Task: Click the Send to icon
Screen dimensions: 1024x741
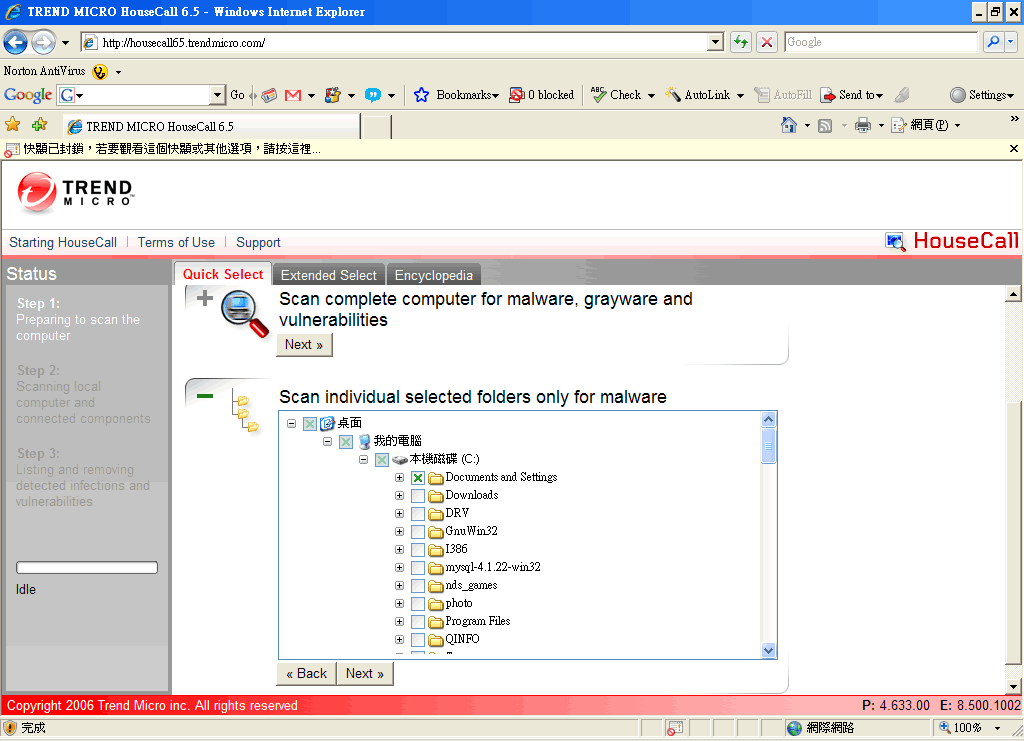Action: [x=828, y=95]
